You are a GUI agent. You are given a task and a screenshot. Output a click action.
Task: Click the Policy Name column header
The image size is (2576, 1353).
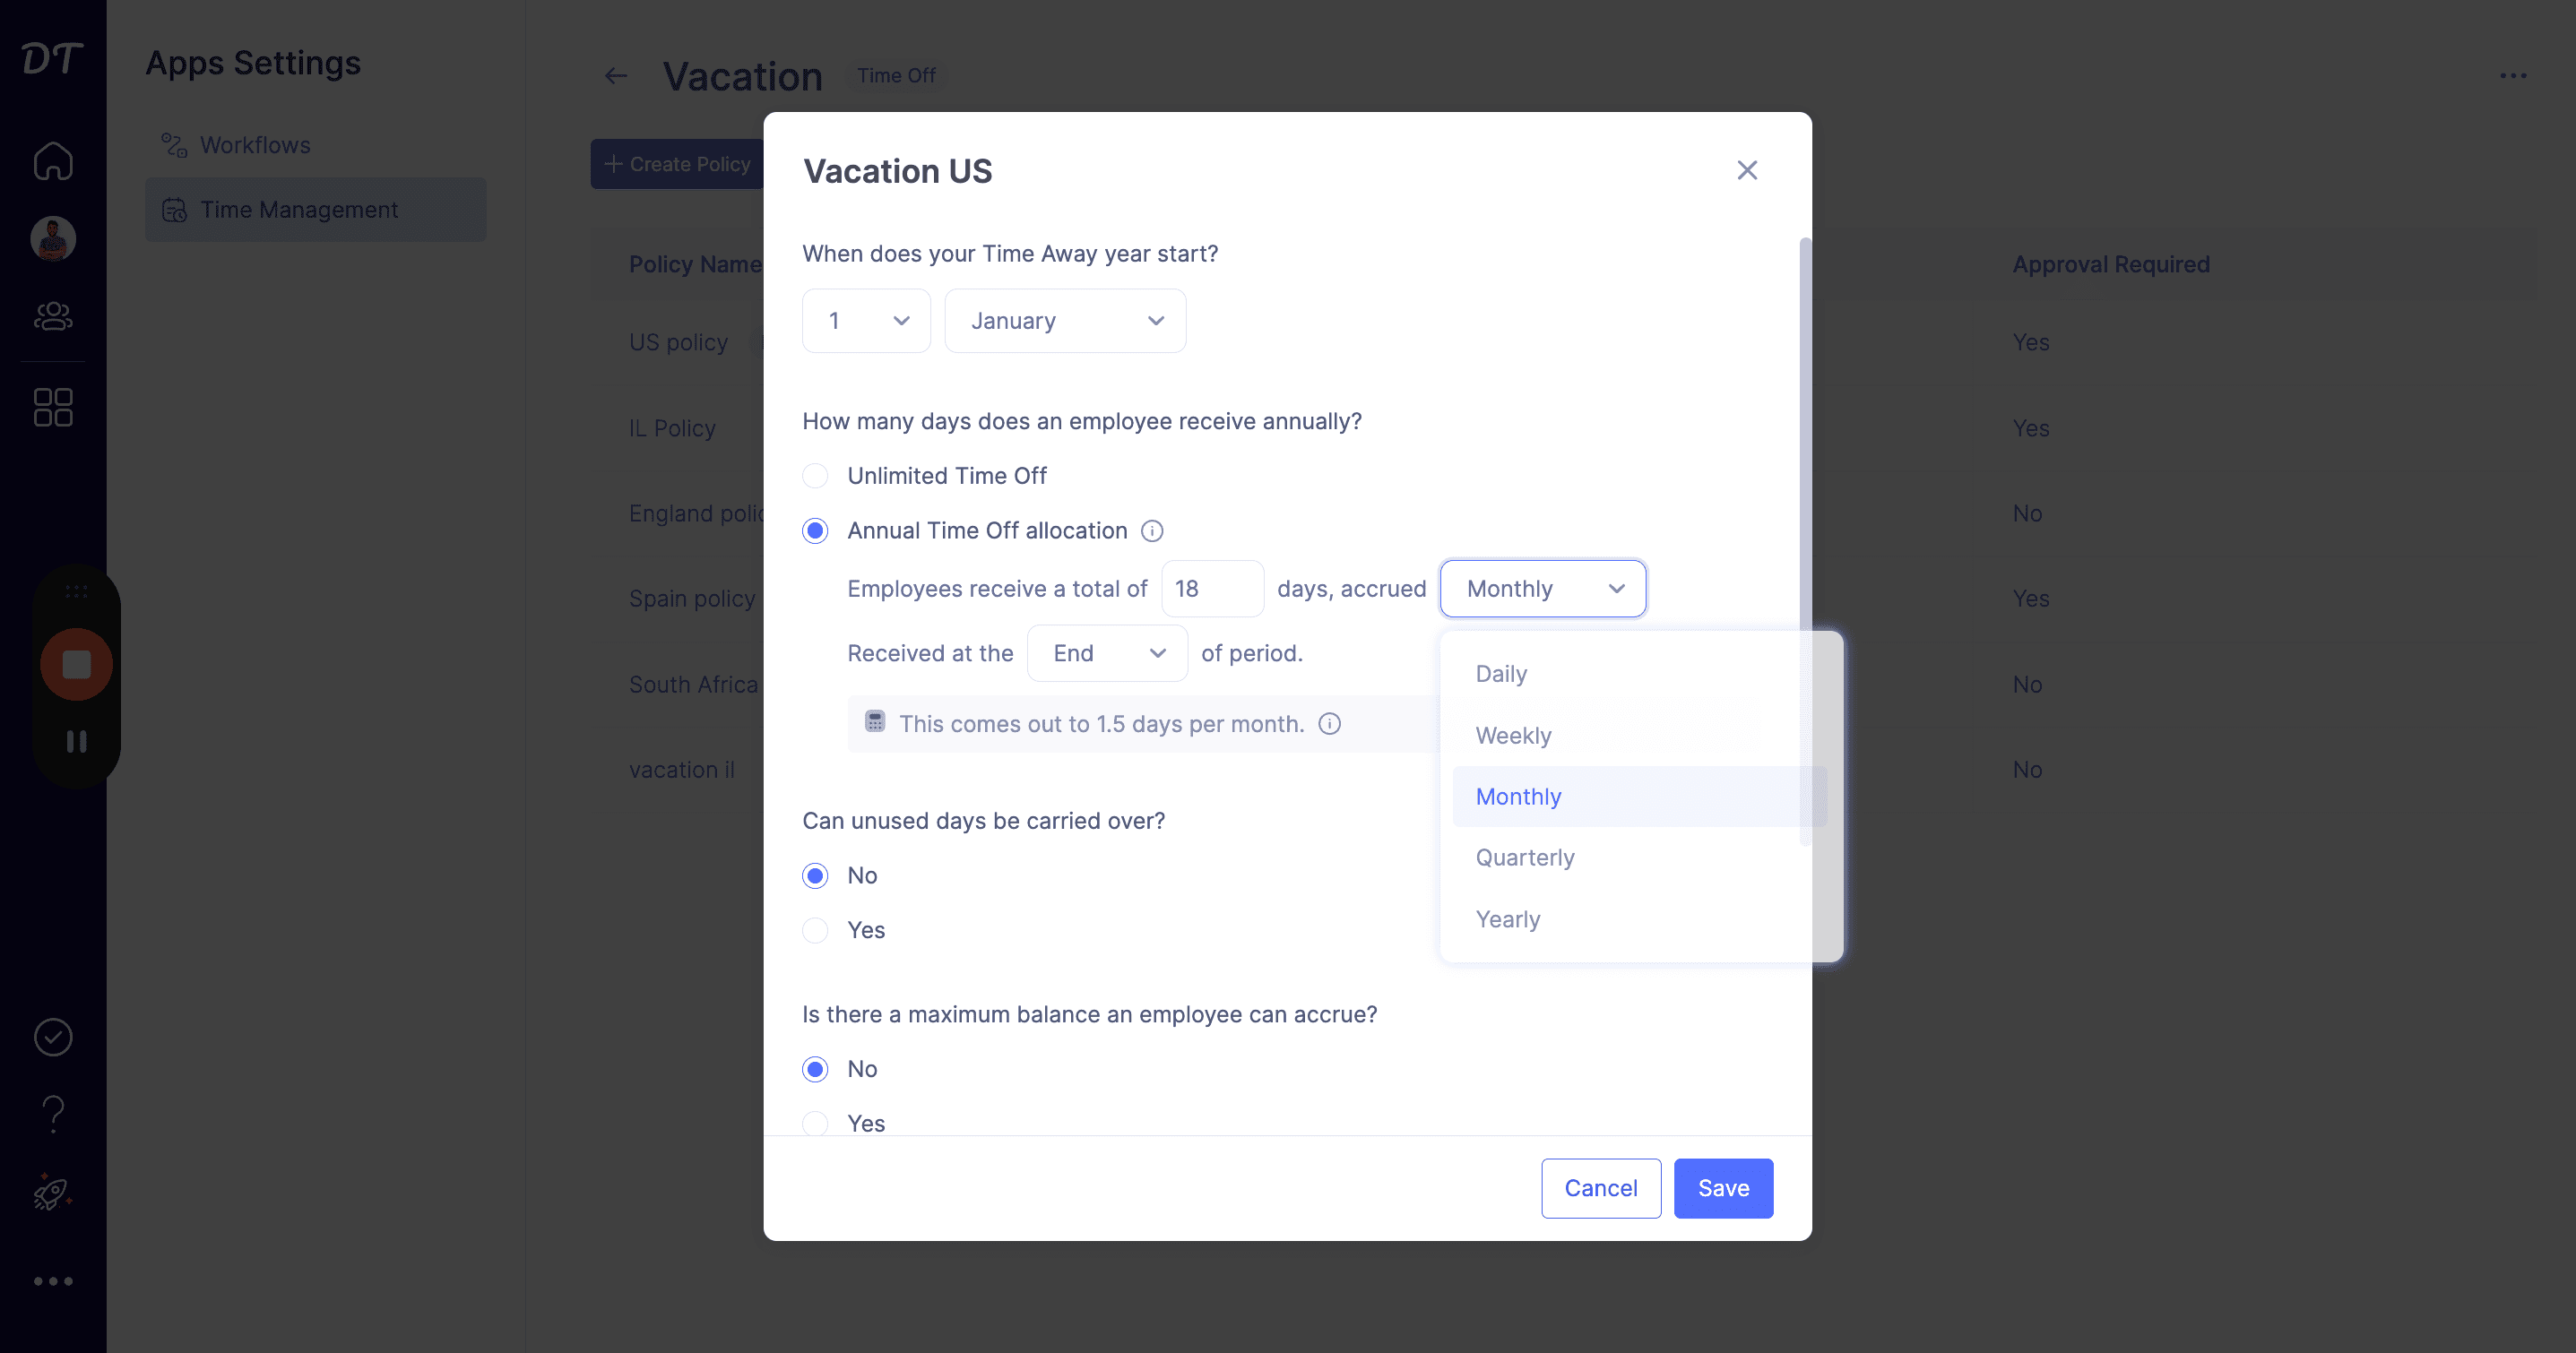coord(695,265)
